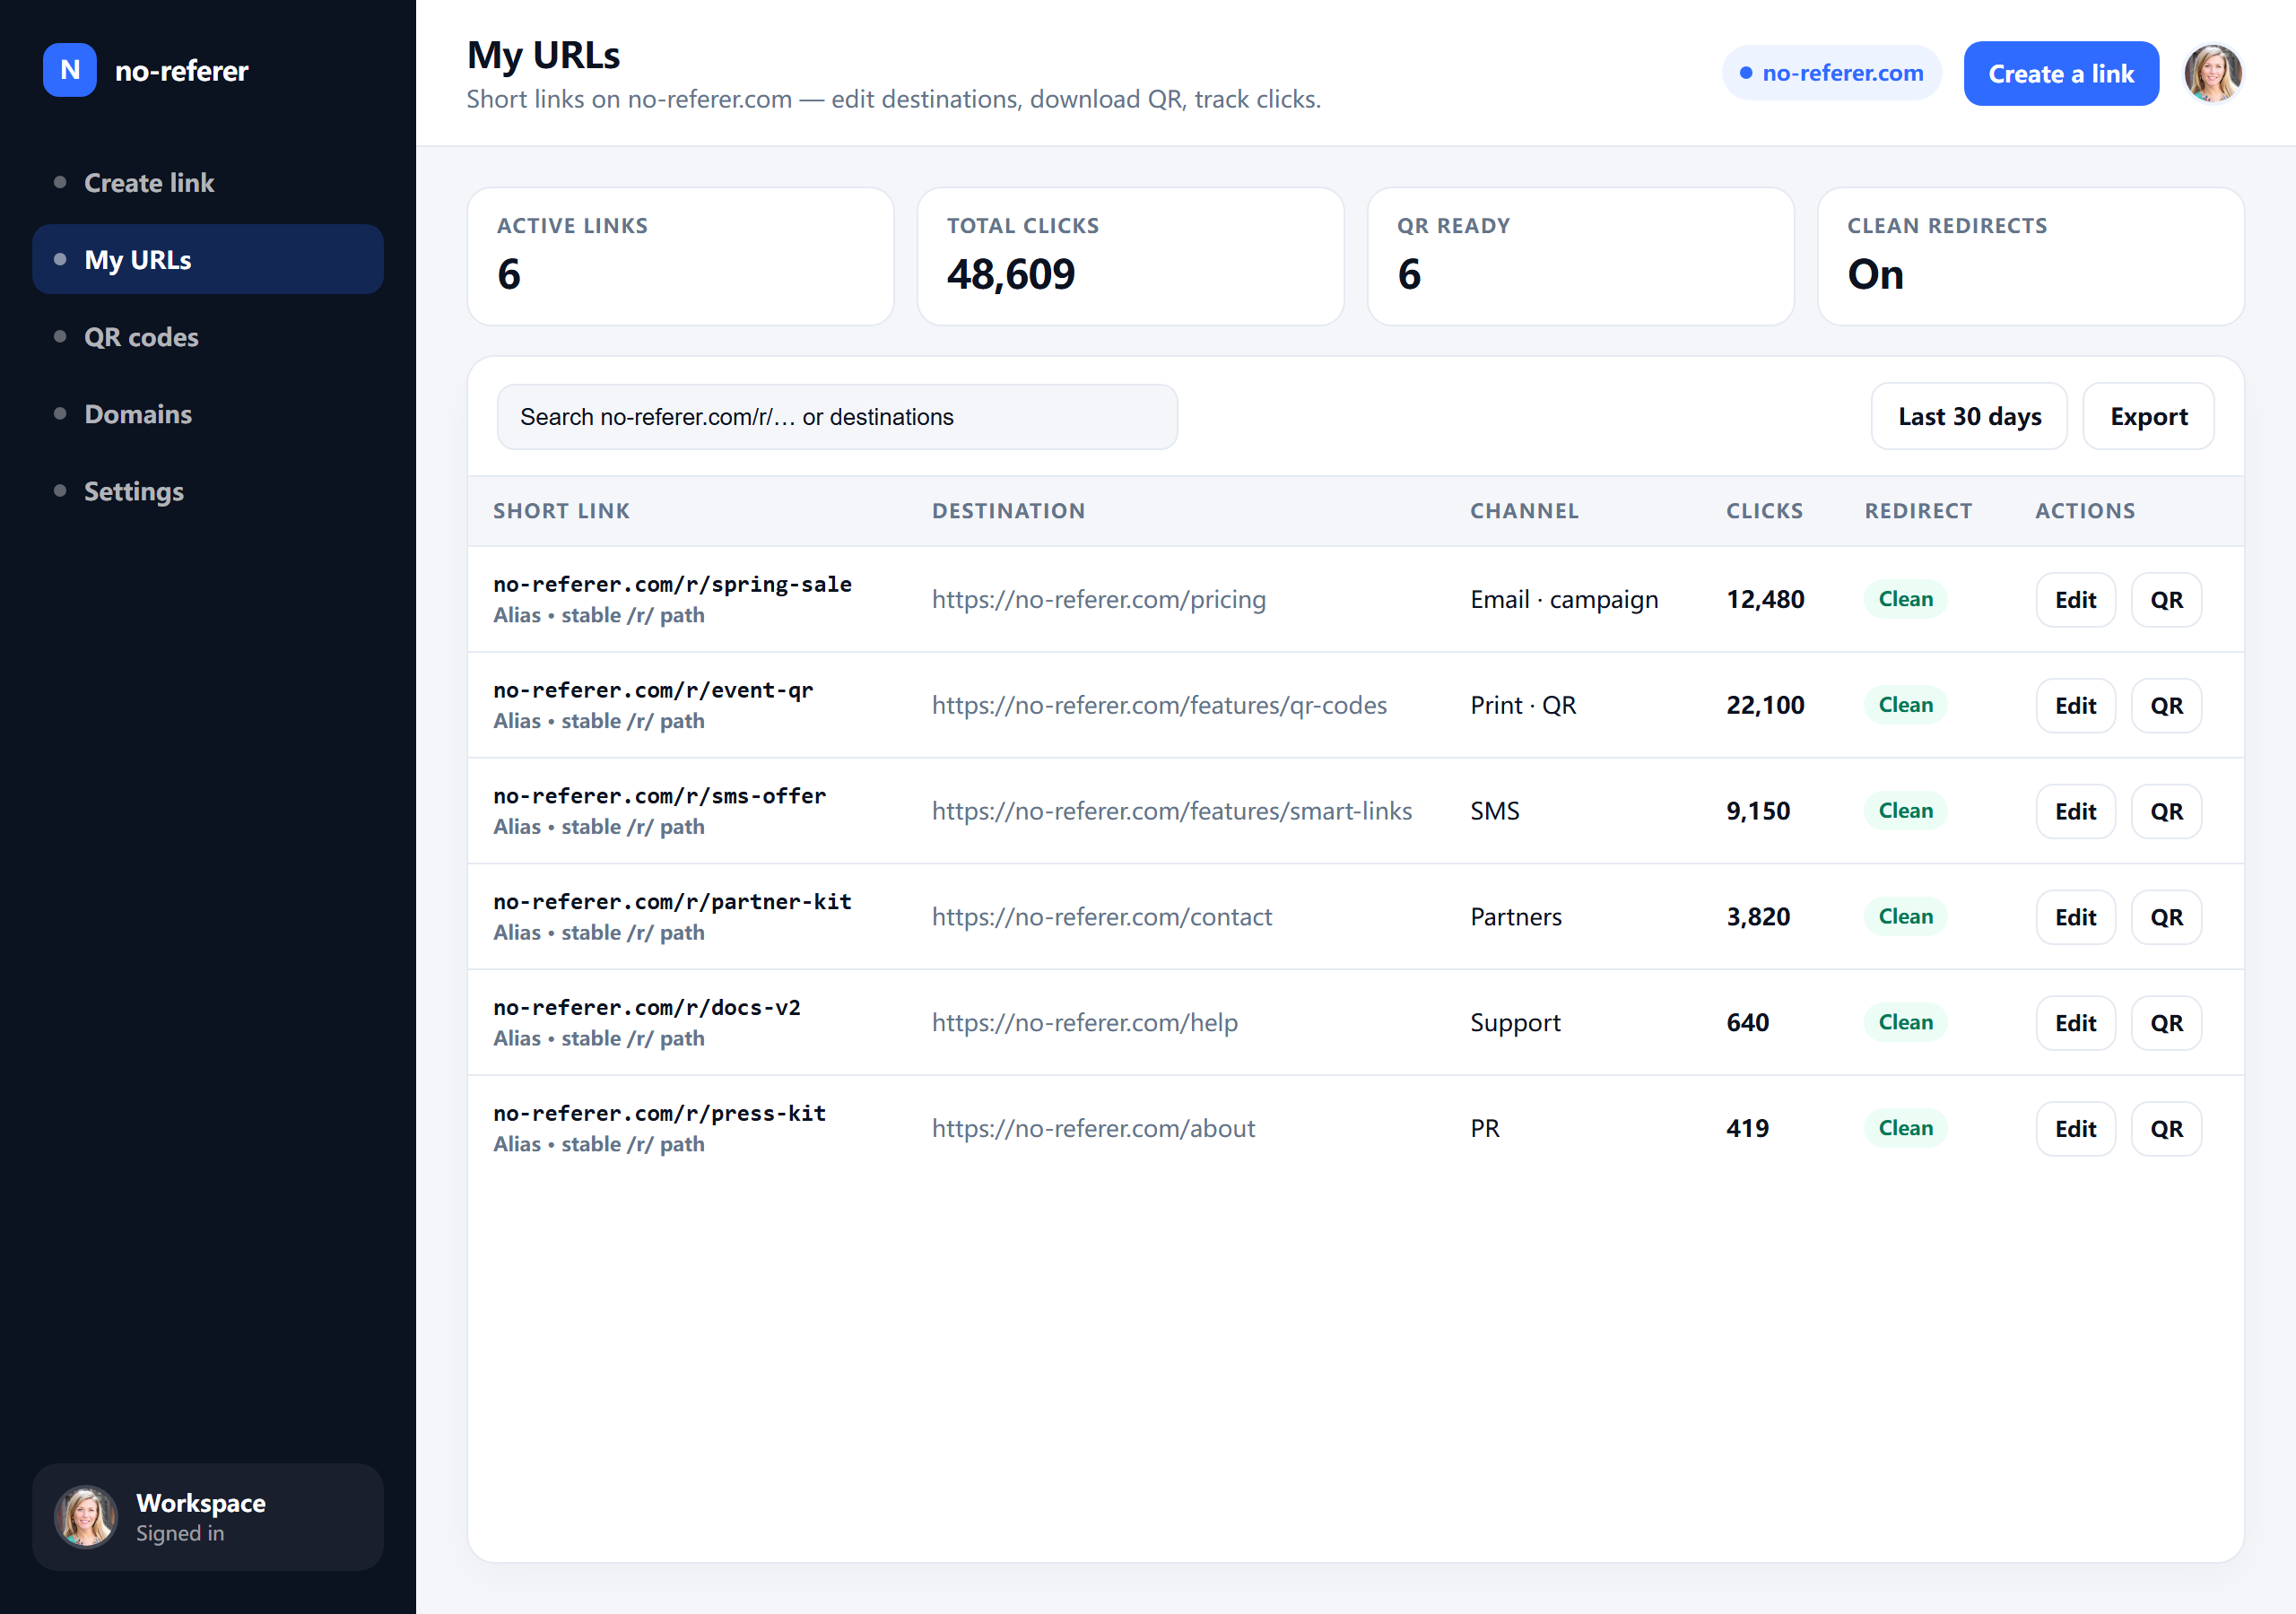
Task: Click the no-referer.com/about destination URL
Action: 1093,1128
